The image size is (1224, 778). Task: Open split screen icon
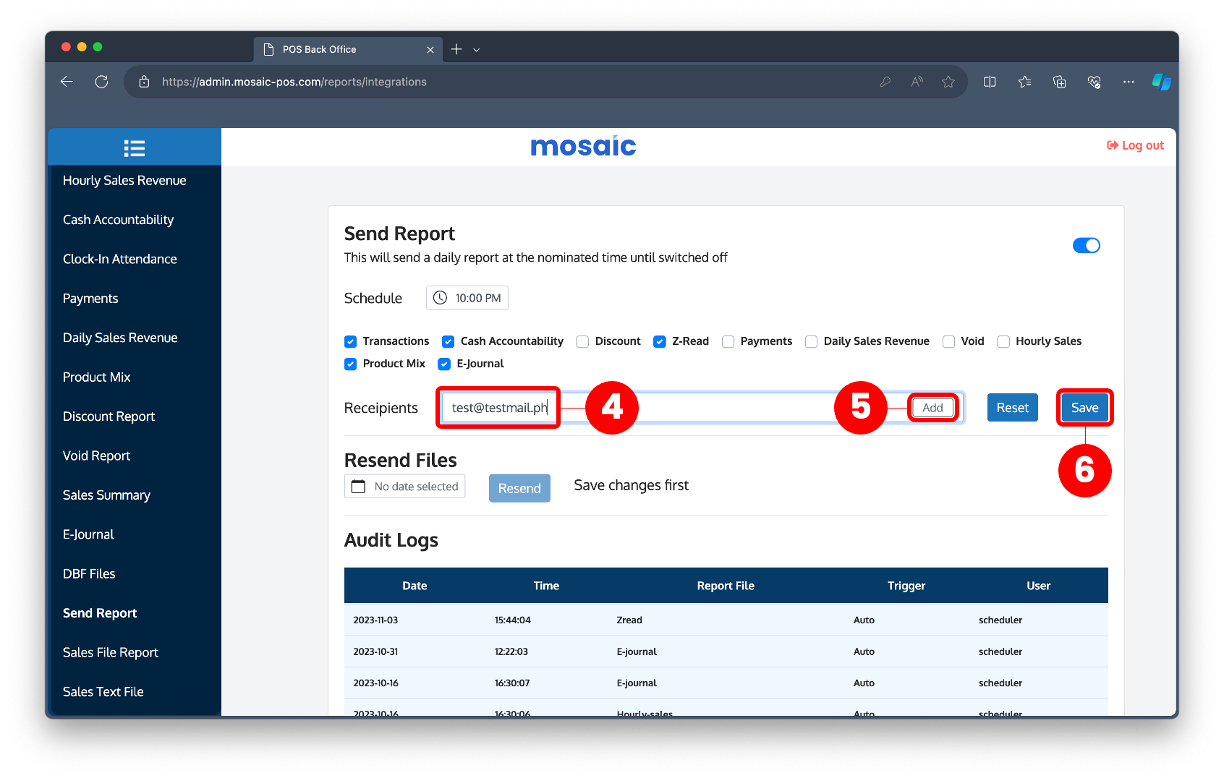pyautogui.click(x=990, y=82)
